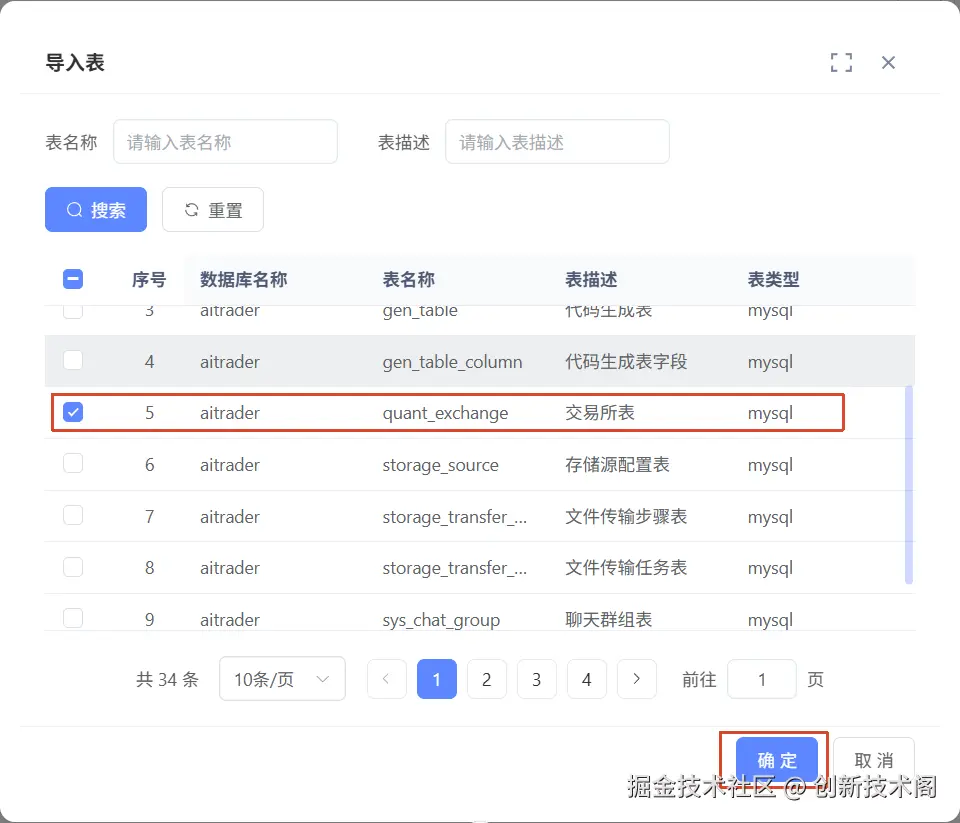Viewport: 960px width, 823px height.
Task: Jump to pagination page 2
Action: pos(487,679)
